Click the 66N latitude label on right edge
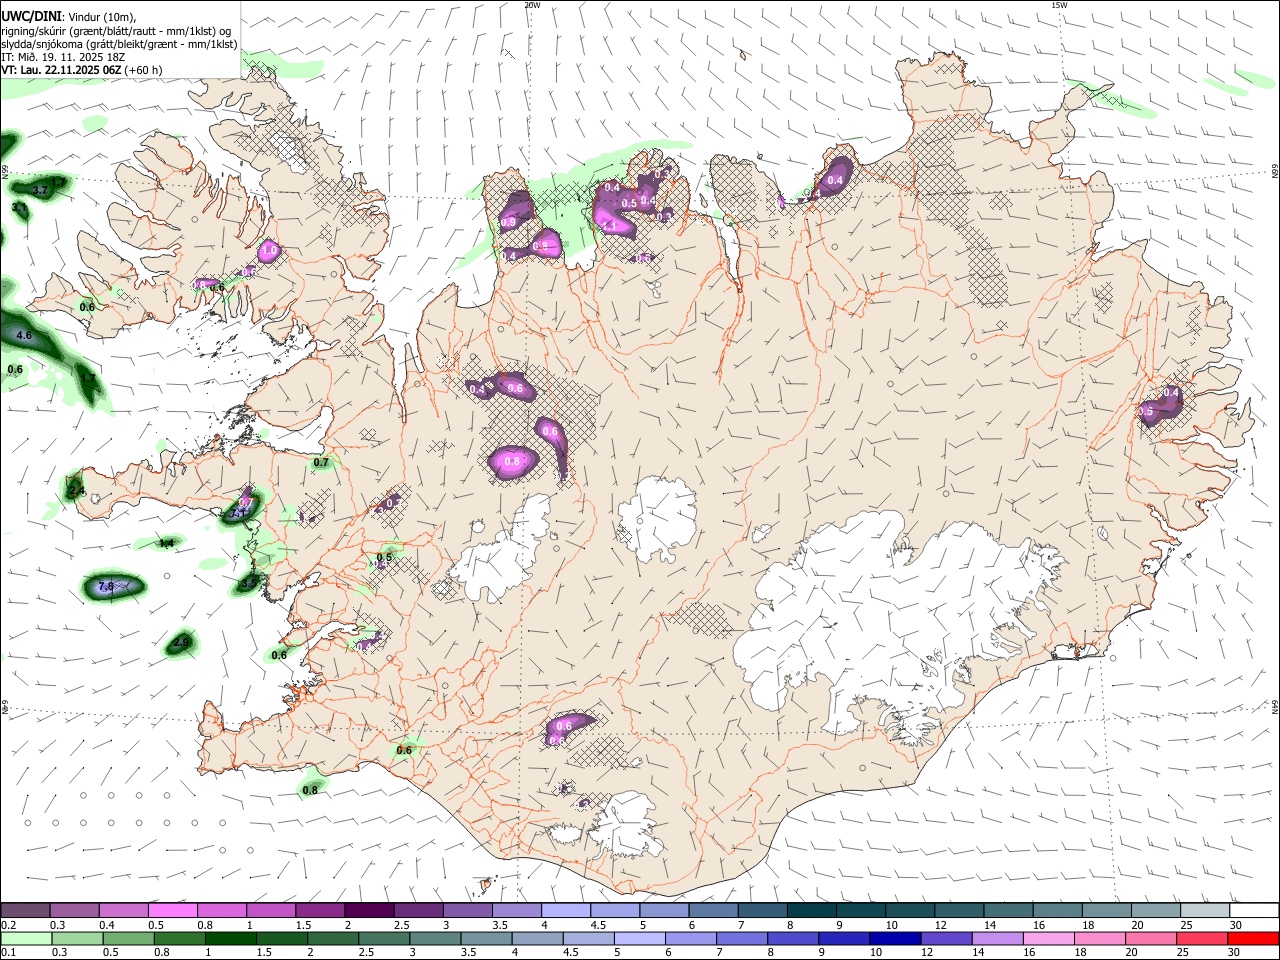Viewport: 1280px width, 960px height. coord(1275,173)
